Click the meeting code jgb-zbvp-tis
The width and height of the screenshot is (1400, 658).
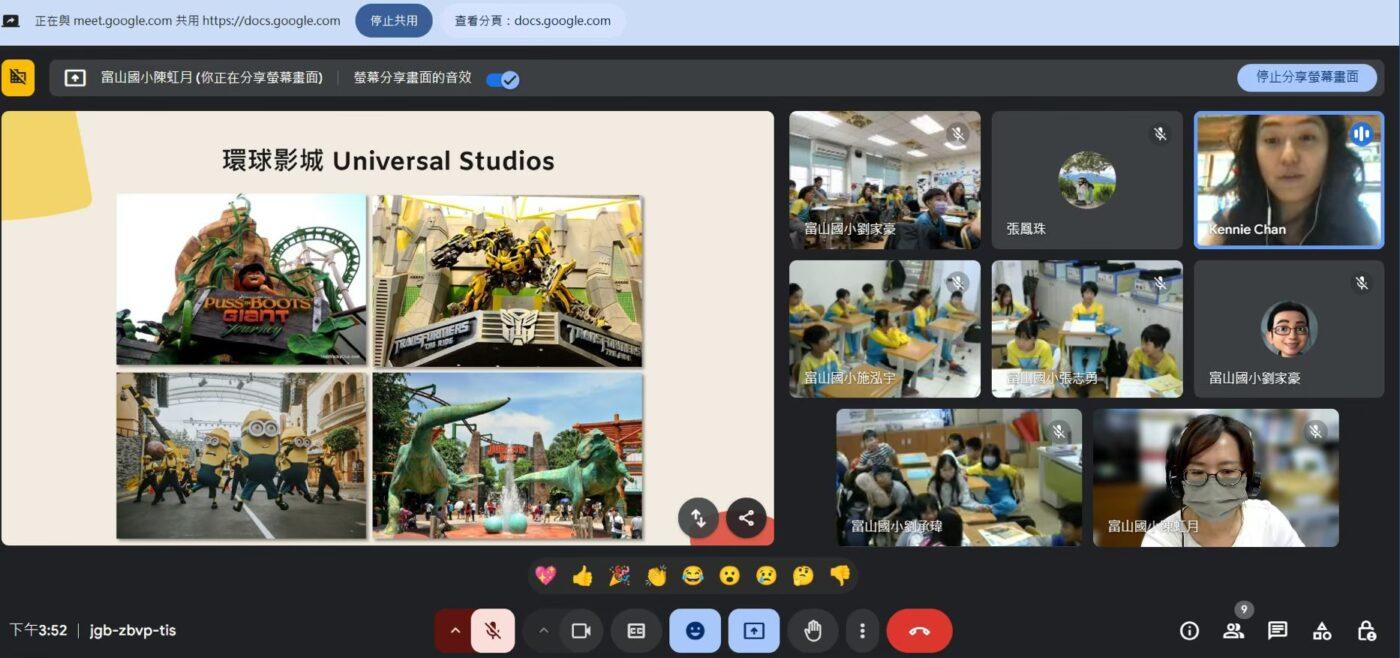[133, 630]
